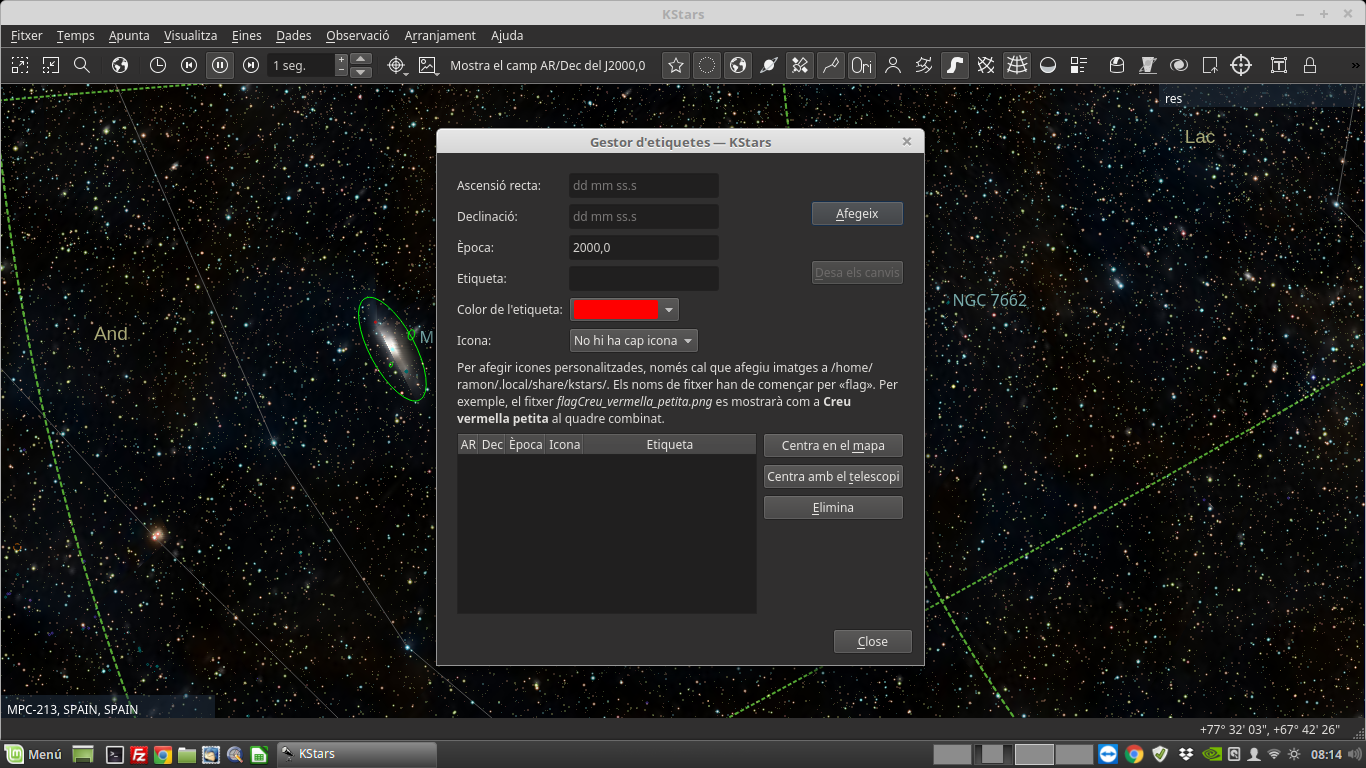Screen dimensions: 1366x768
Task: Toggle constellation lines icon
Action: 831,65
